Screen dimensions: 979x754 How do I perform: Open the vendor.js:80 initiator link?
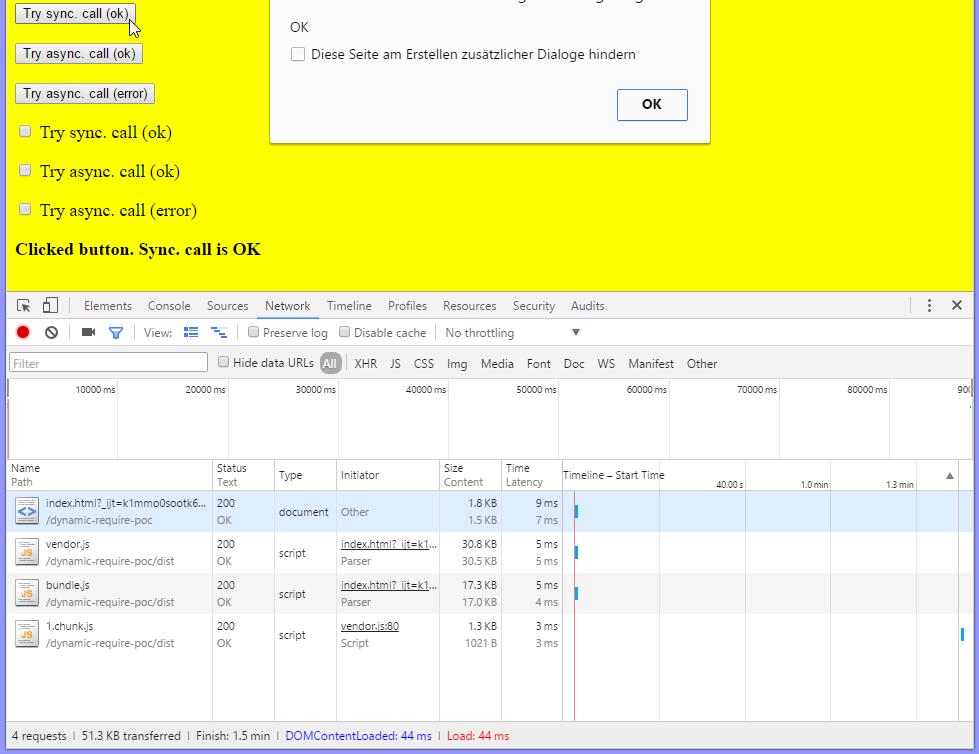coord(370,626)
